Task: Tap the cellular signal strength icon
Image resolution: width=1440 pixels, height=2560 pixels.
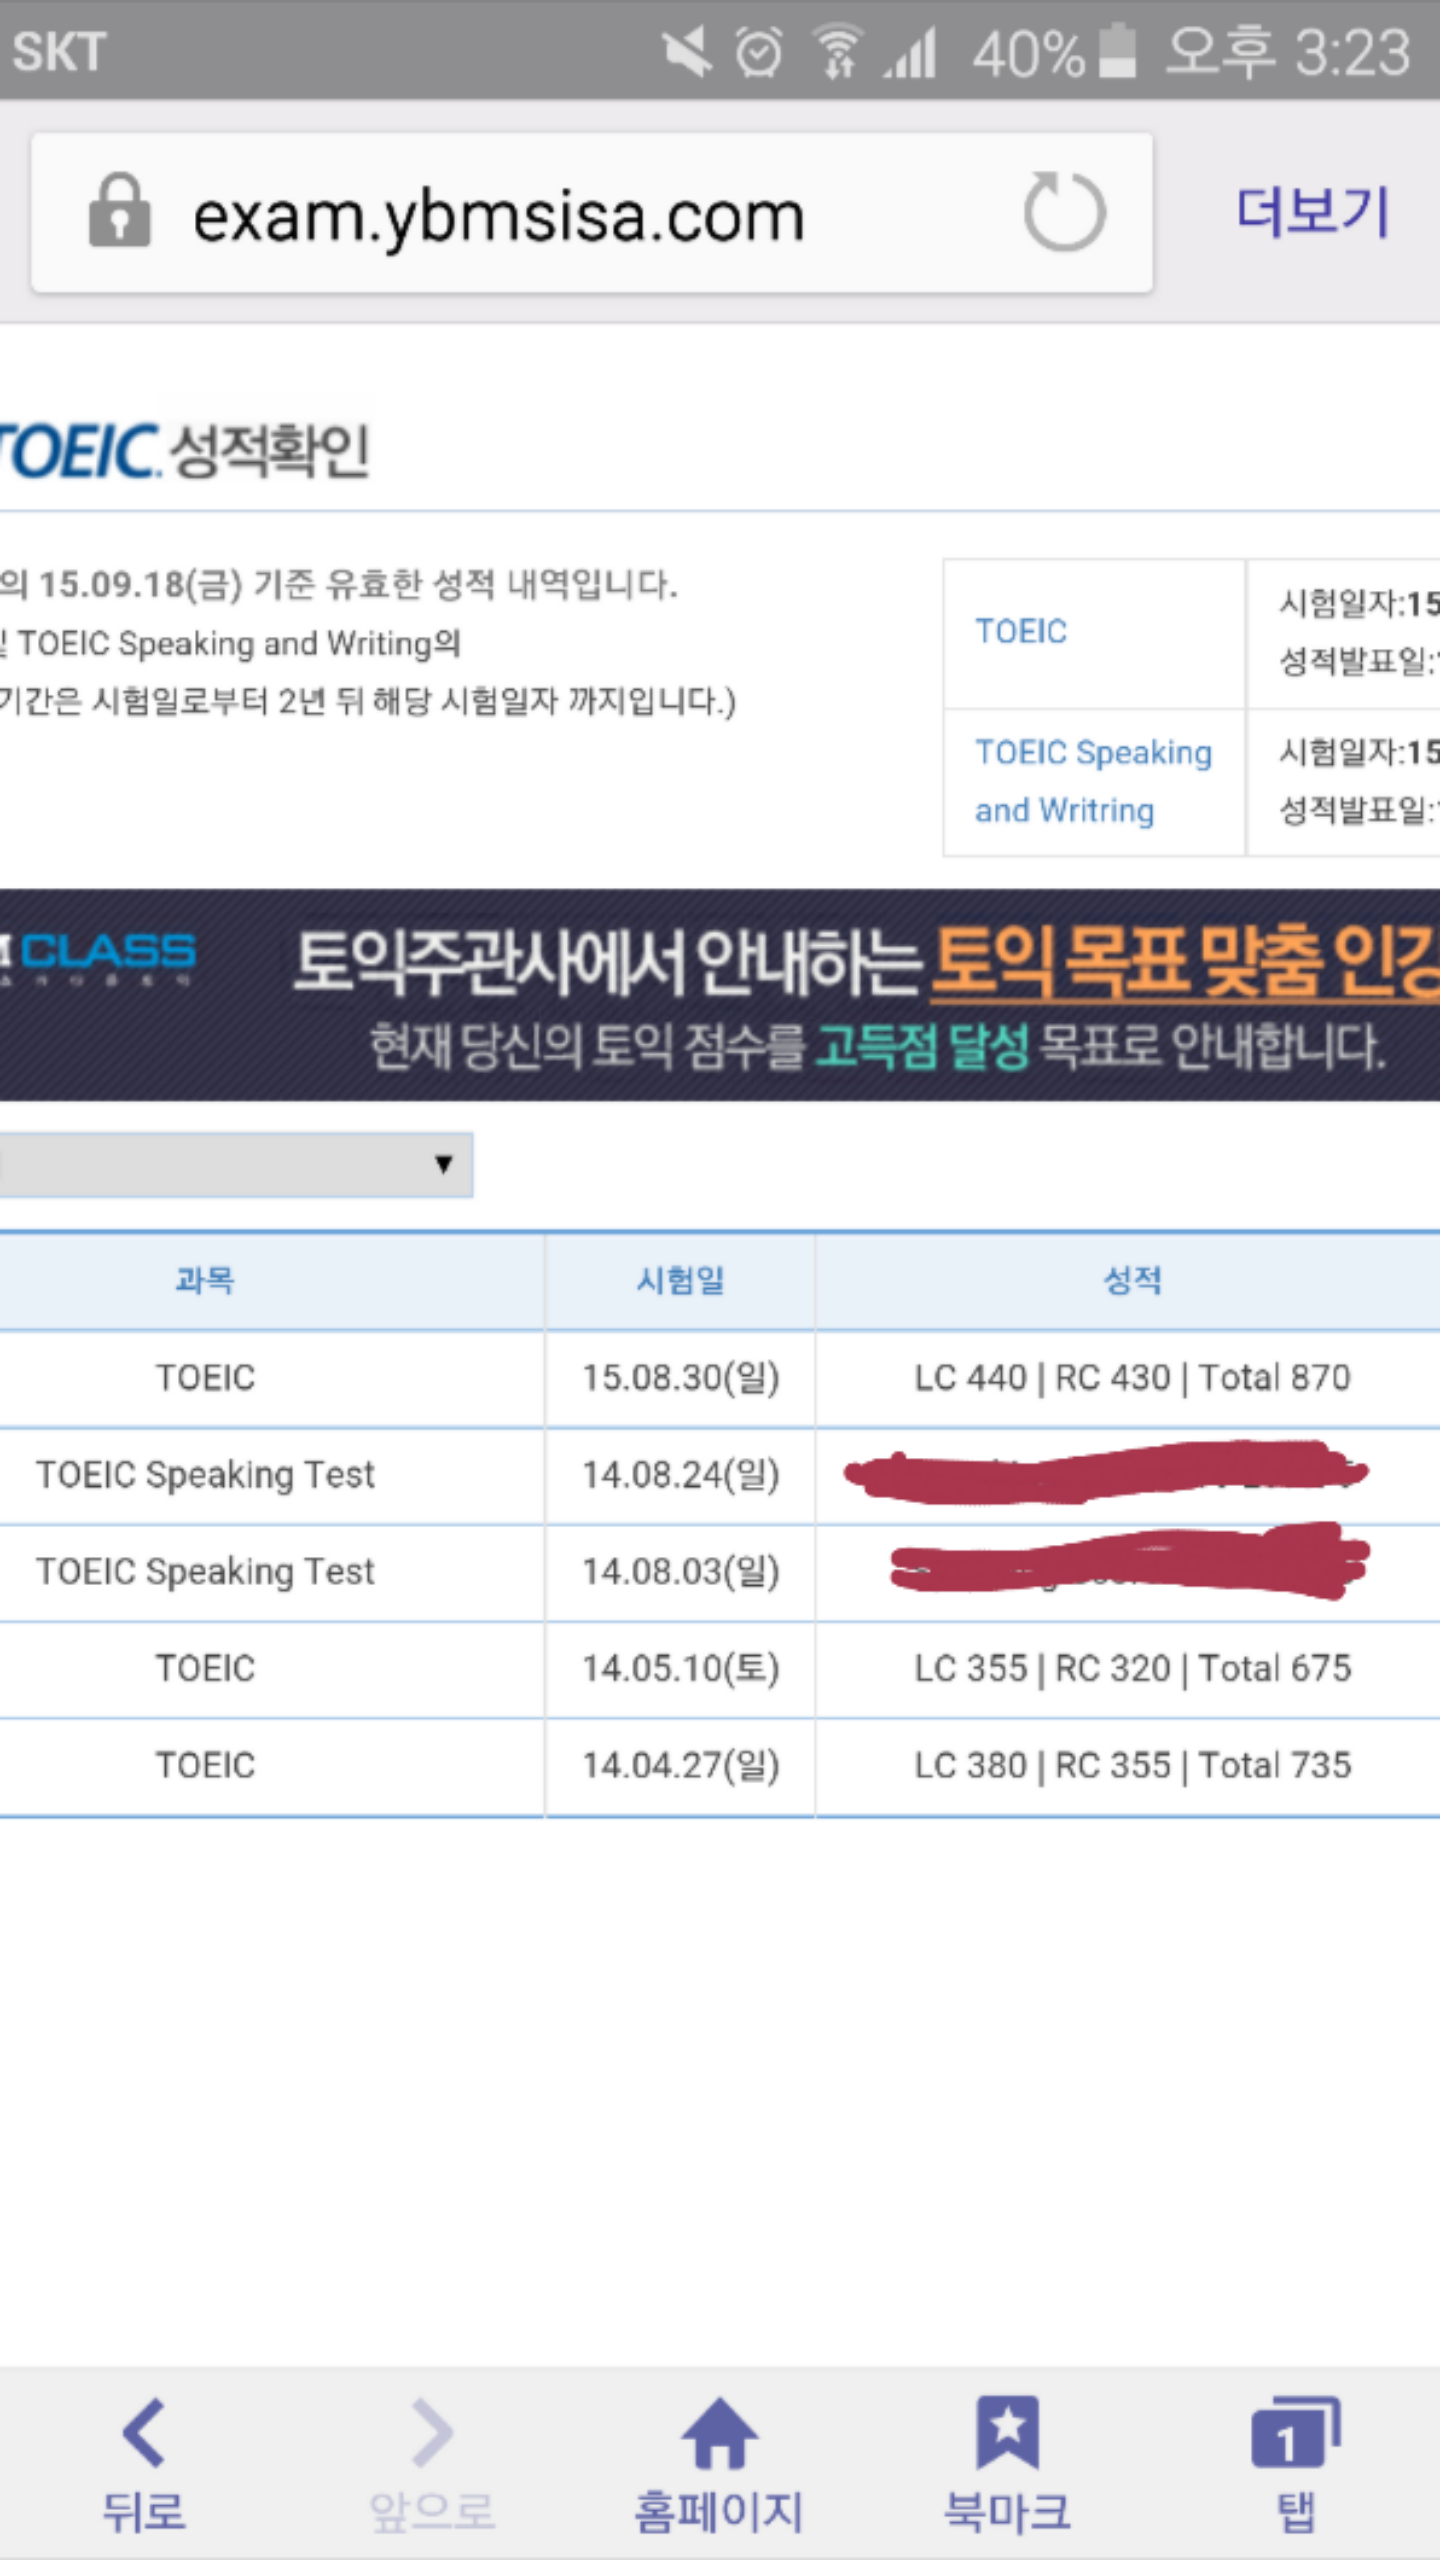Action: [910, 52]
